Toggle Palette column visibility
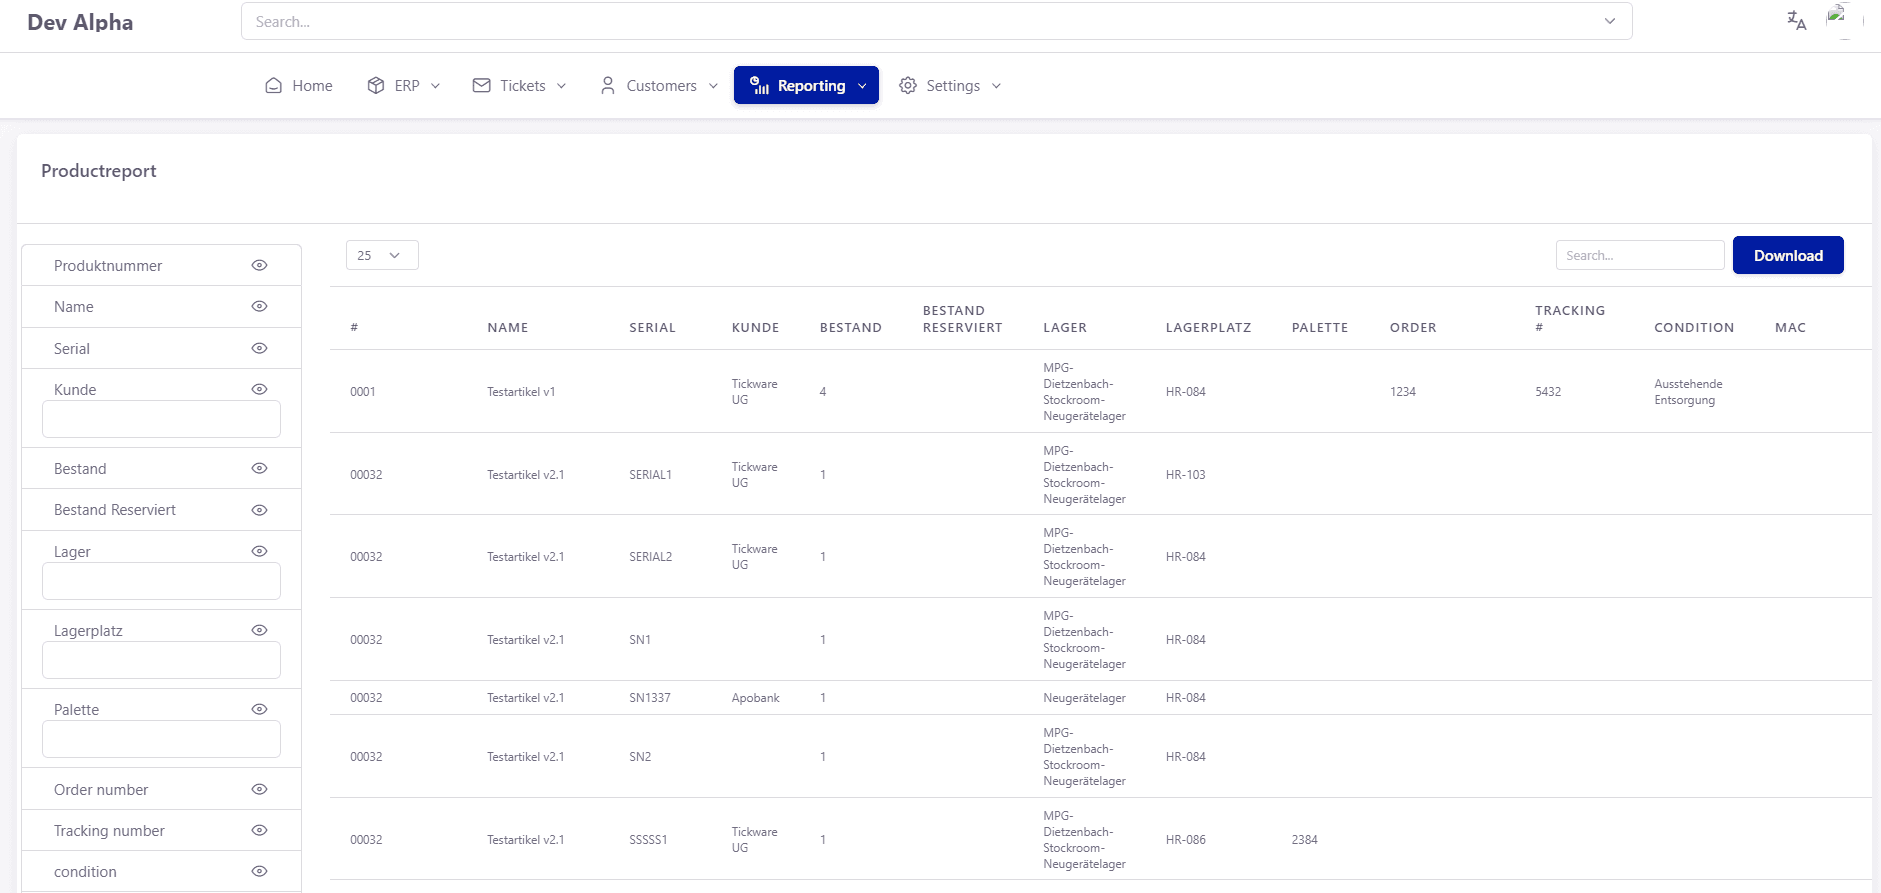1881x893 pixels. click(x=259, y=709)
